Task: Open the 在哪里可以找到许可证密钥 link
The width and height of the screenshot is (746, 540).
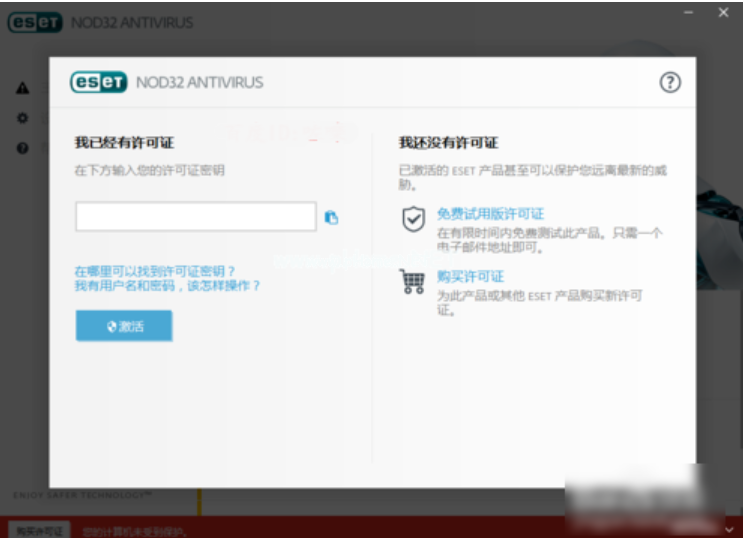Action: (155, 271)
